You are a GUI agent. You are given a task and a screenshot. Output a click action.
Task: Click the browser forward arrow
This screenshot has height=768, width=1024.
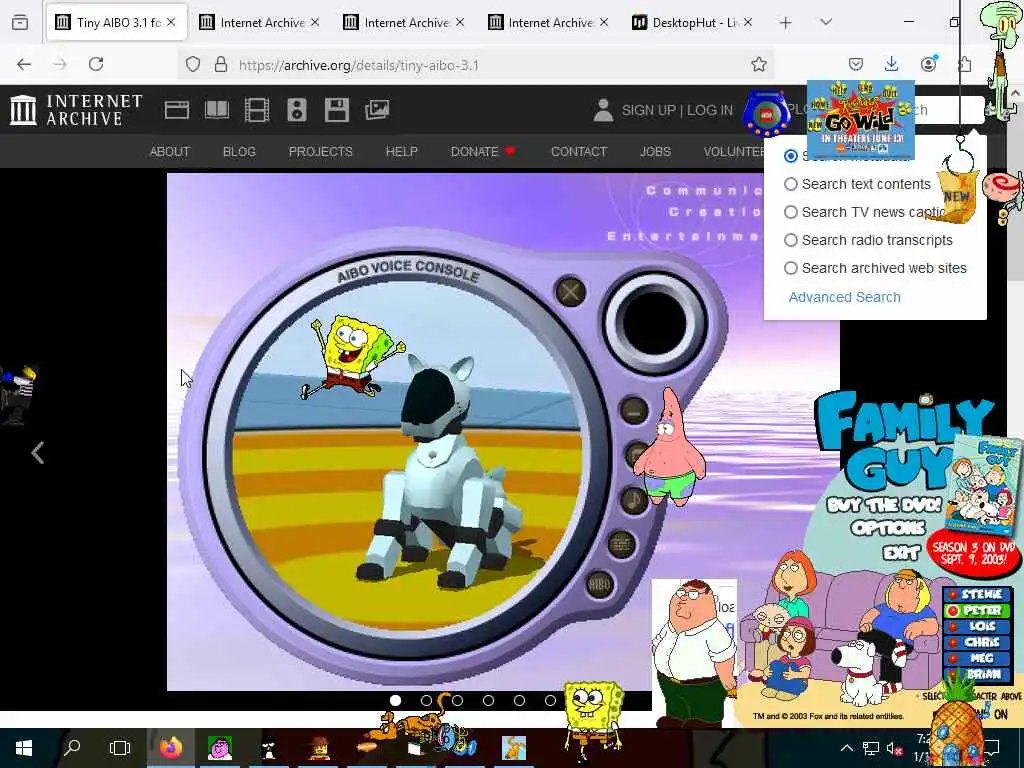click(x=60, y=64)
